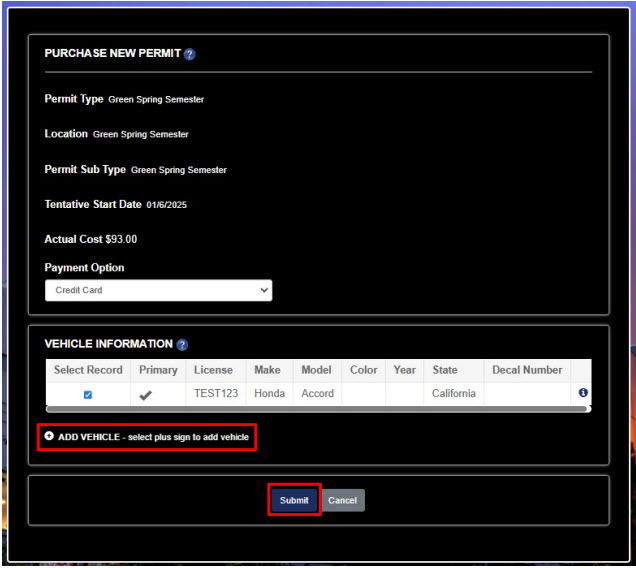Click the State column header
The width and height of the screenshot is (636, 568).
(445, 370)
